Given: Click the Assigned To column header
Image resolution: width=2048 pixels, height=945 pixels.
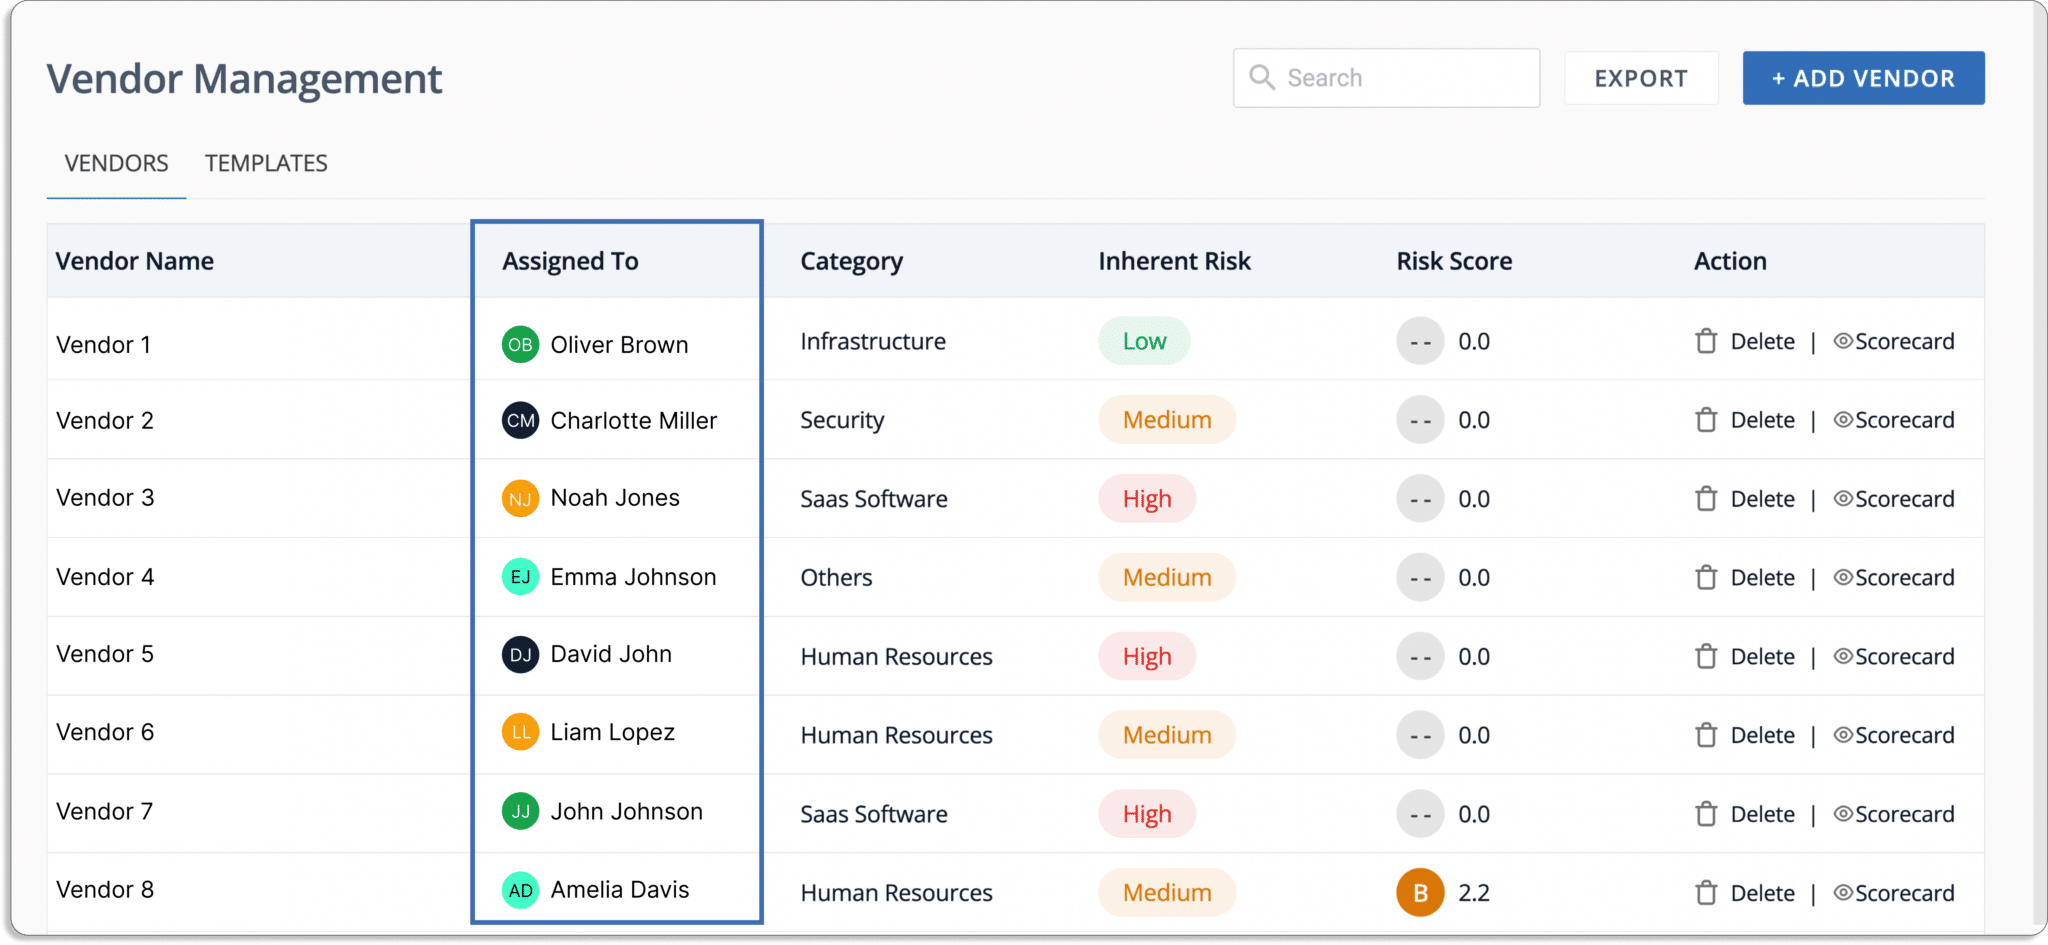Looking at the screenshot, I should coord(570,261).
